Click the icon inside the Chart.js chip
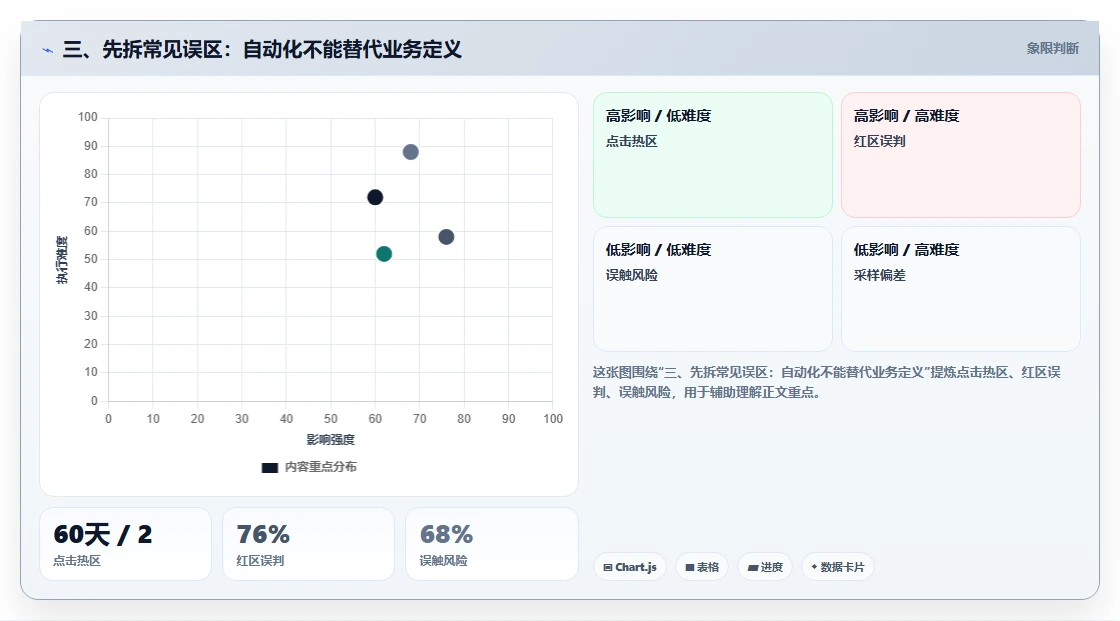This screenshot has height=621, width=1120. pyautogui.click(x=608, y=567)
